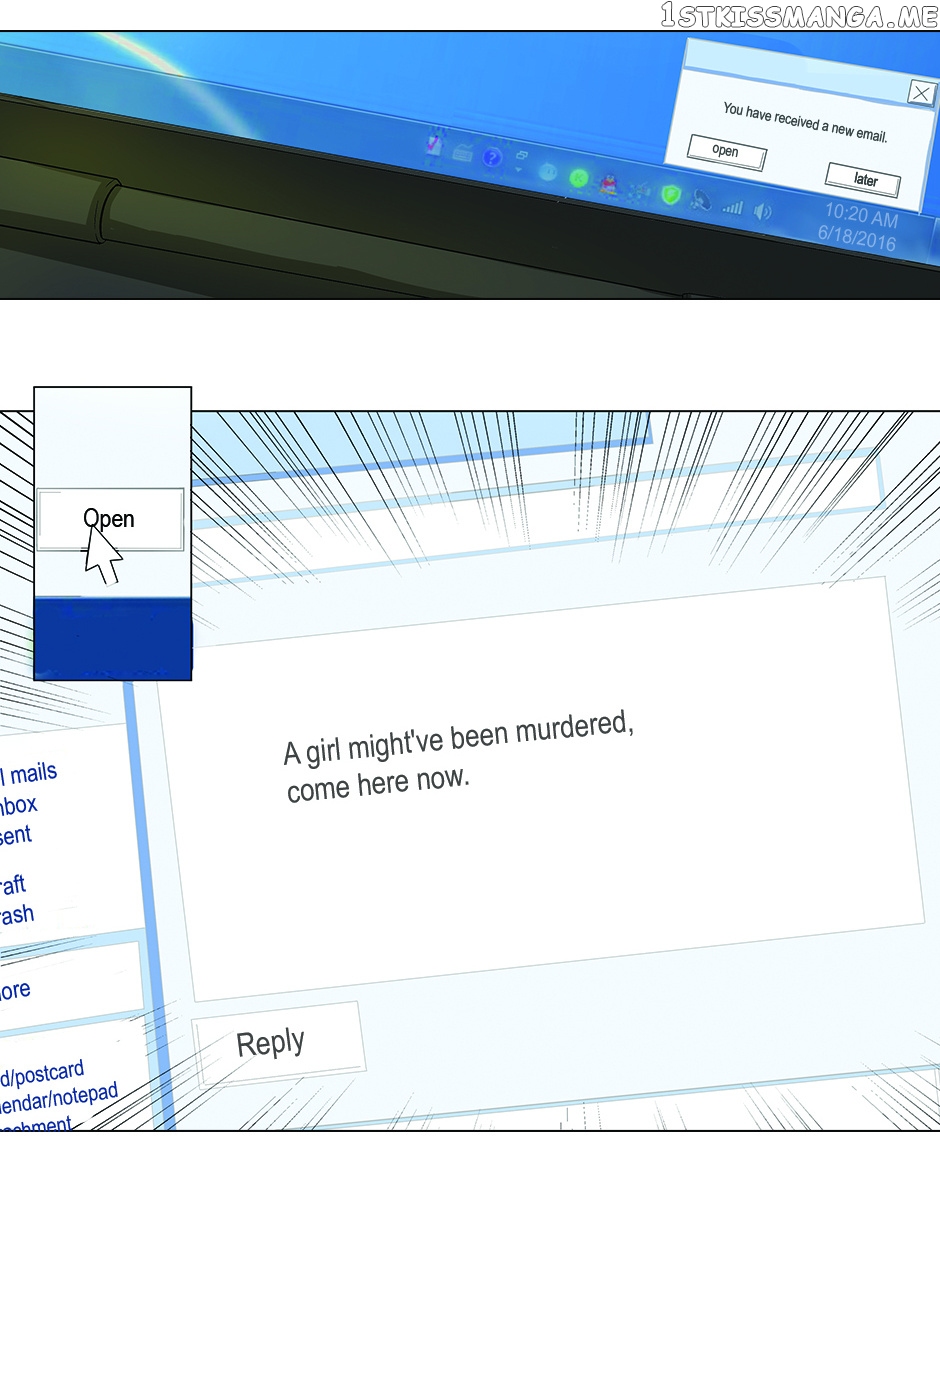Click the email body text about a girl

[459, 757]
